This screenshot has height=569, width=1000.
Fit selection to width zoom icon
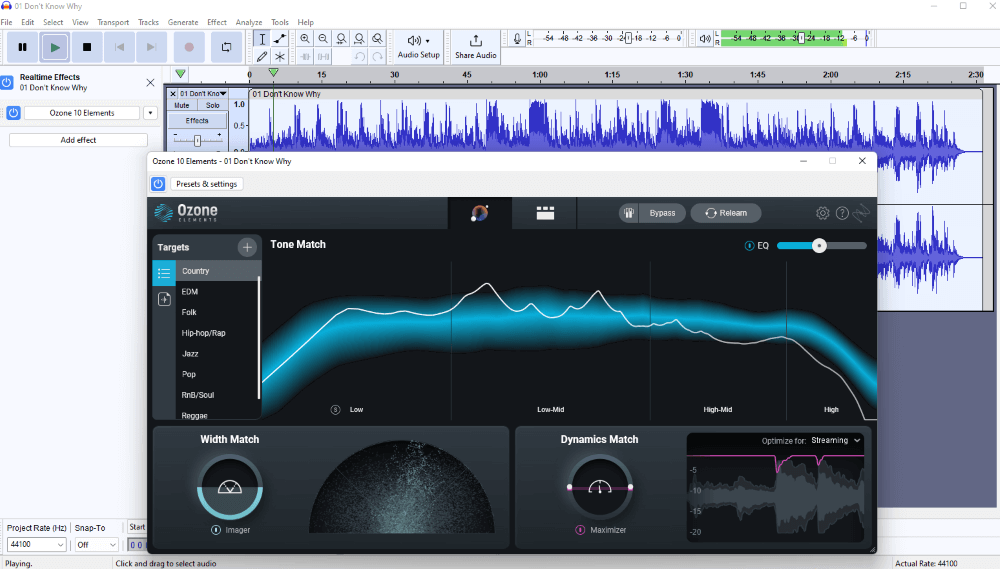coord(341,39)
